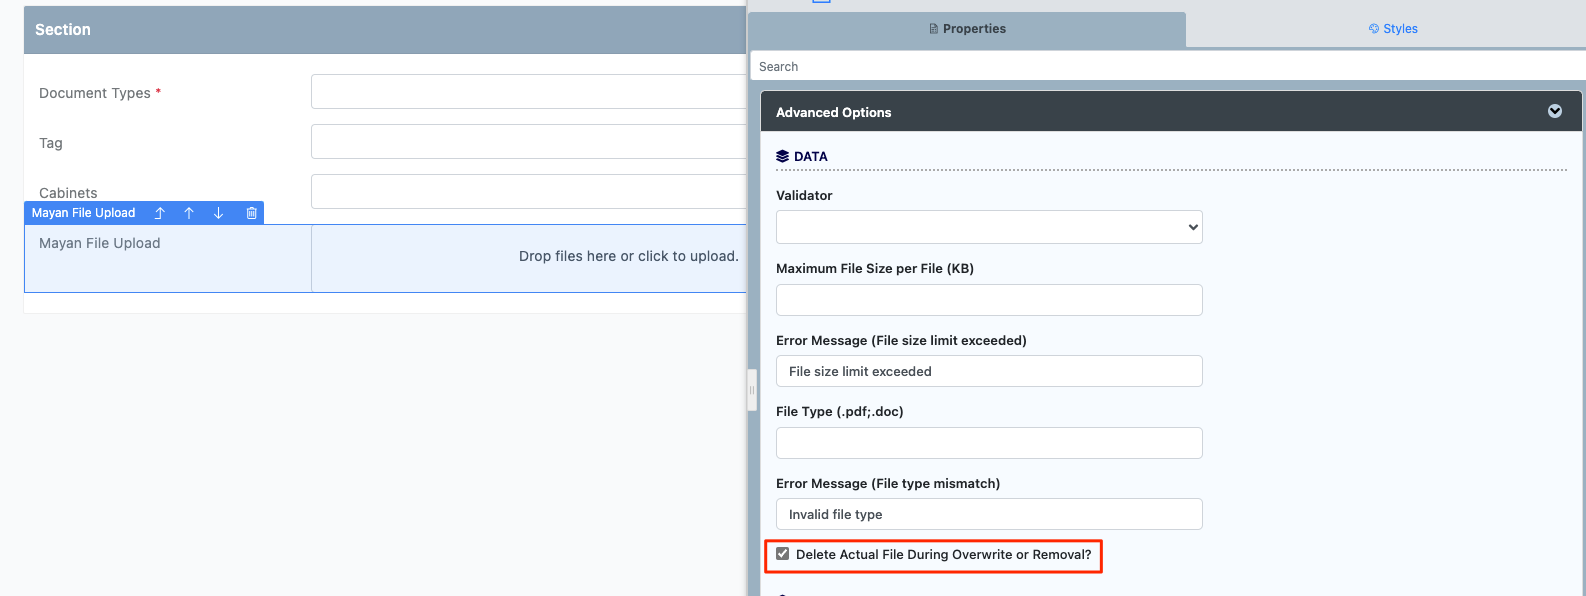Move Mayan File Upload element up

tap(189, 213)
